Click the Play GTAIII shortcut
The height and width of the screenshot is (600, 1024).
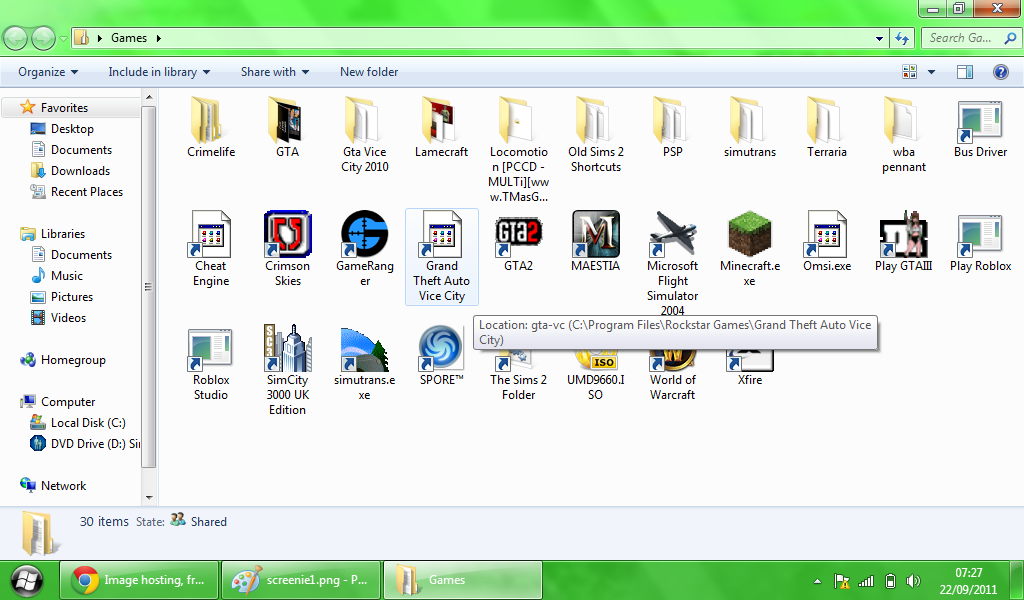click(x=903, y=235)
